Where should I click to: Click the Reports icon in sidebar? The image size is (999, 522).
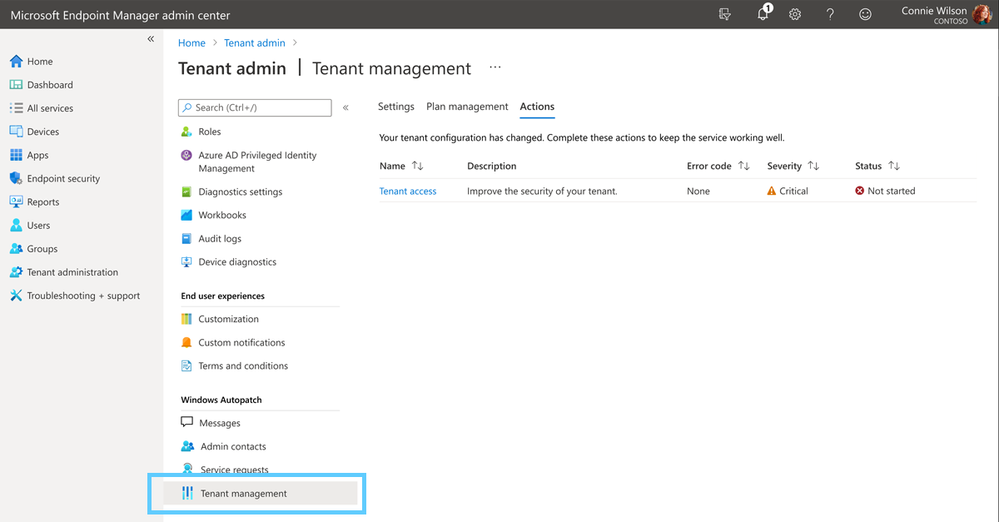16,201
